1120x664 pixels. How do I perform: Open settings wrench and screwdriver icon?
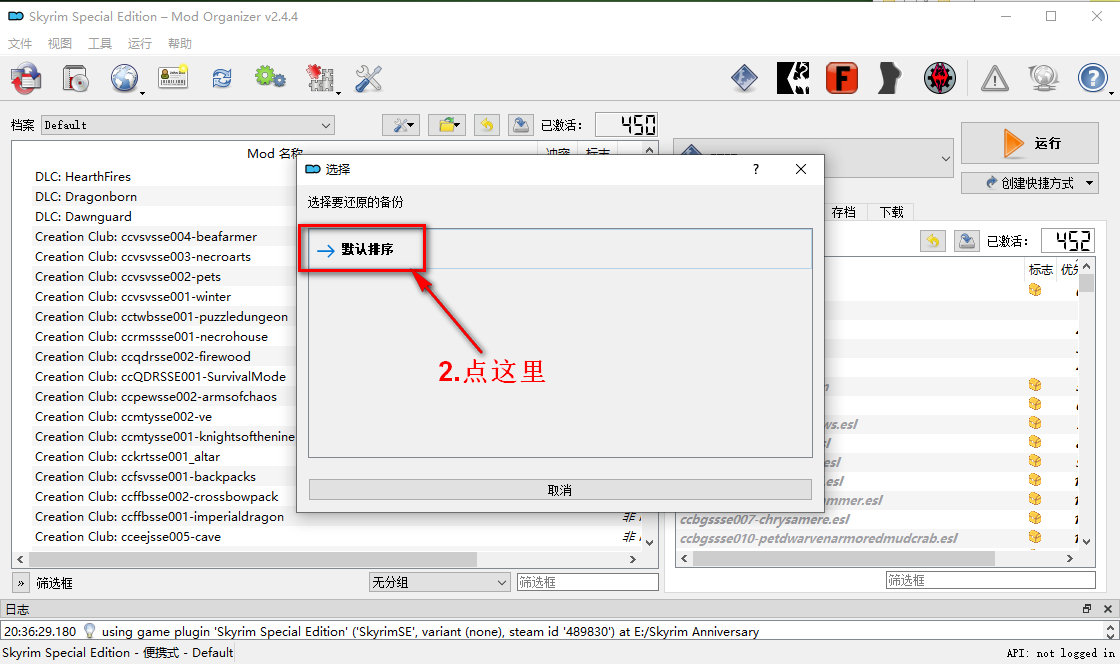(368, 77)
